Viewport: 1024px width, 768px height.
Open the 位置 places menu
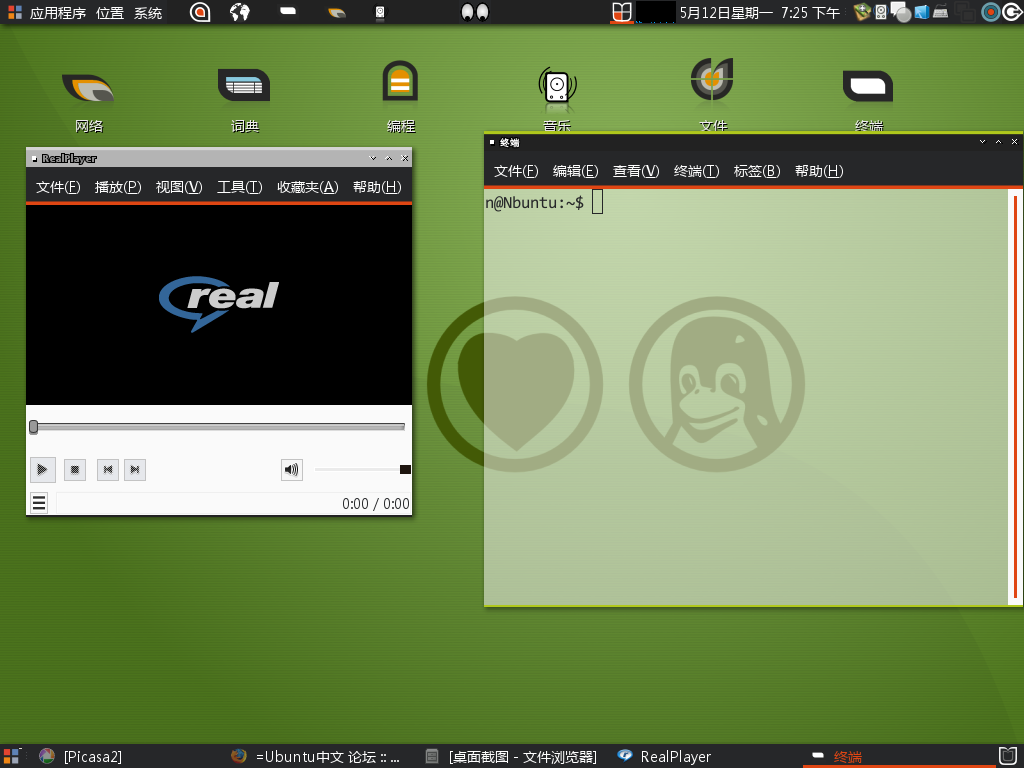[x=110, y=13]
